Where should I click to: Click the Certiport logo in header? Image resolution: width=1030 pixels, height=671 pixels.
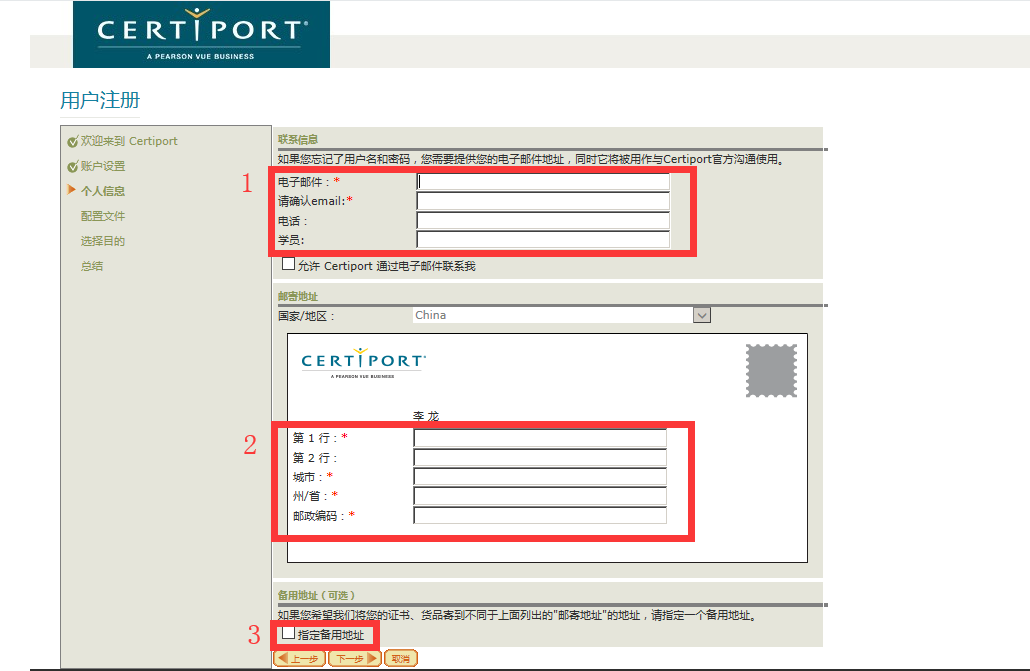tap(201, 34)
